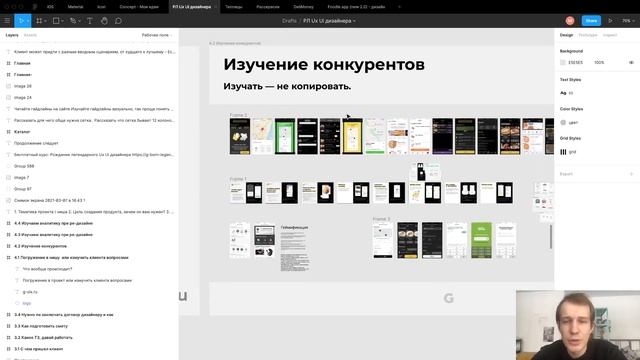Click the Drafts breadcrumb link
Screen dimensions: 640x360
pos(289,21)
